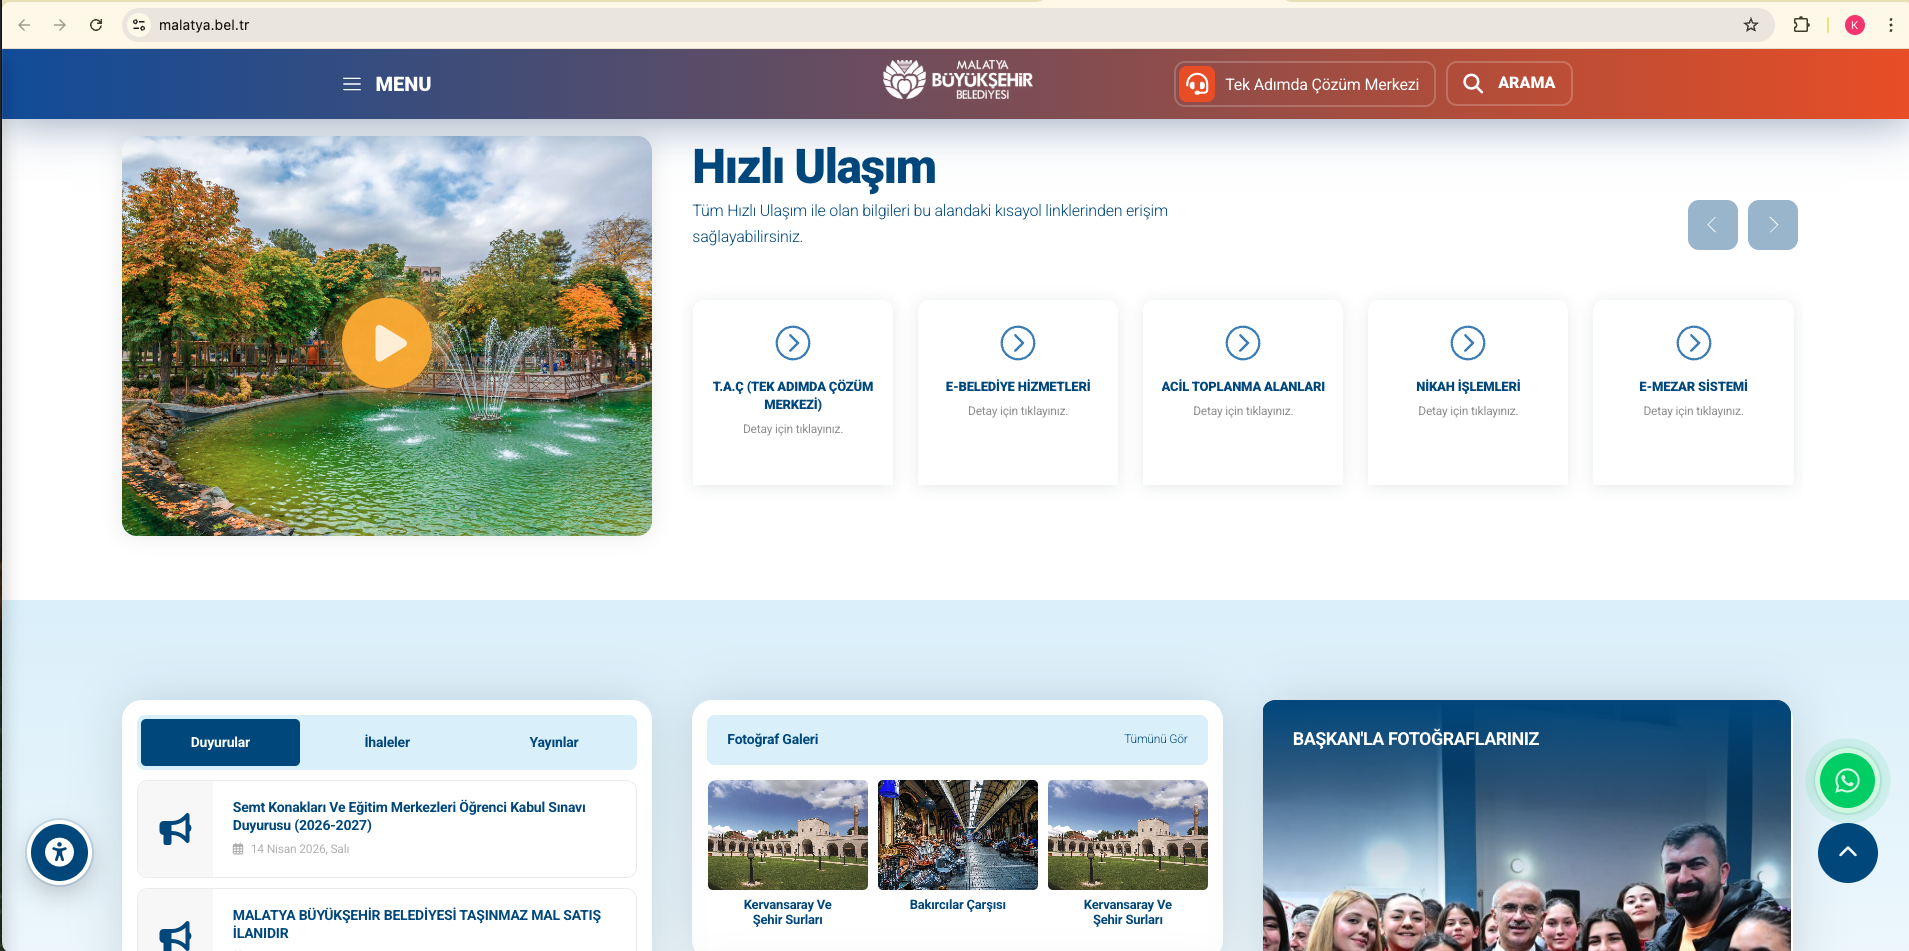Click megaphone icon beside Semt Konakları announcement

176,829
